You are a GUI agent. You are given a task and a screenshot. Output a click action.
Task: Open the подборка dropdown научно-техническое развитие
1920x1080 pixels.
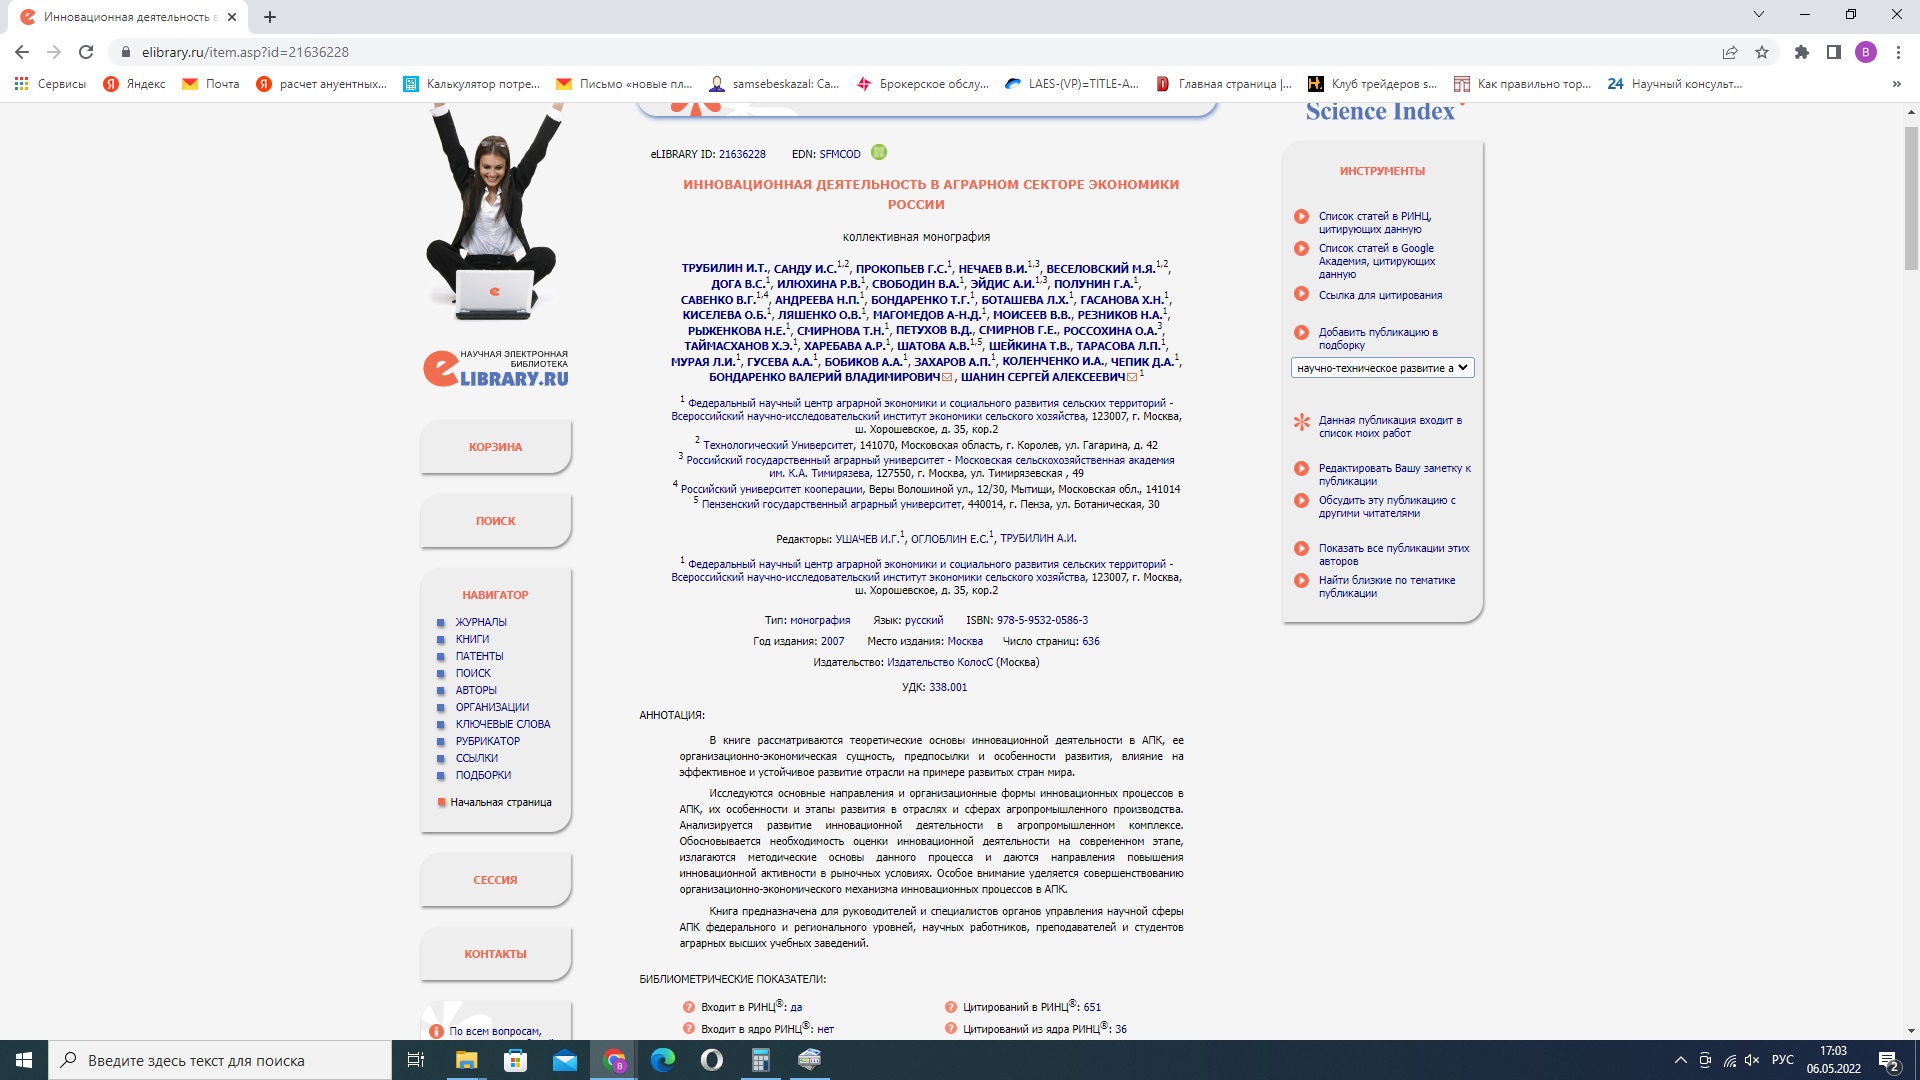(1382, 368)
